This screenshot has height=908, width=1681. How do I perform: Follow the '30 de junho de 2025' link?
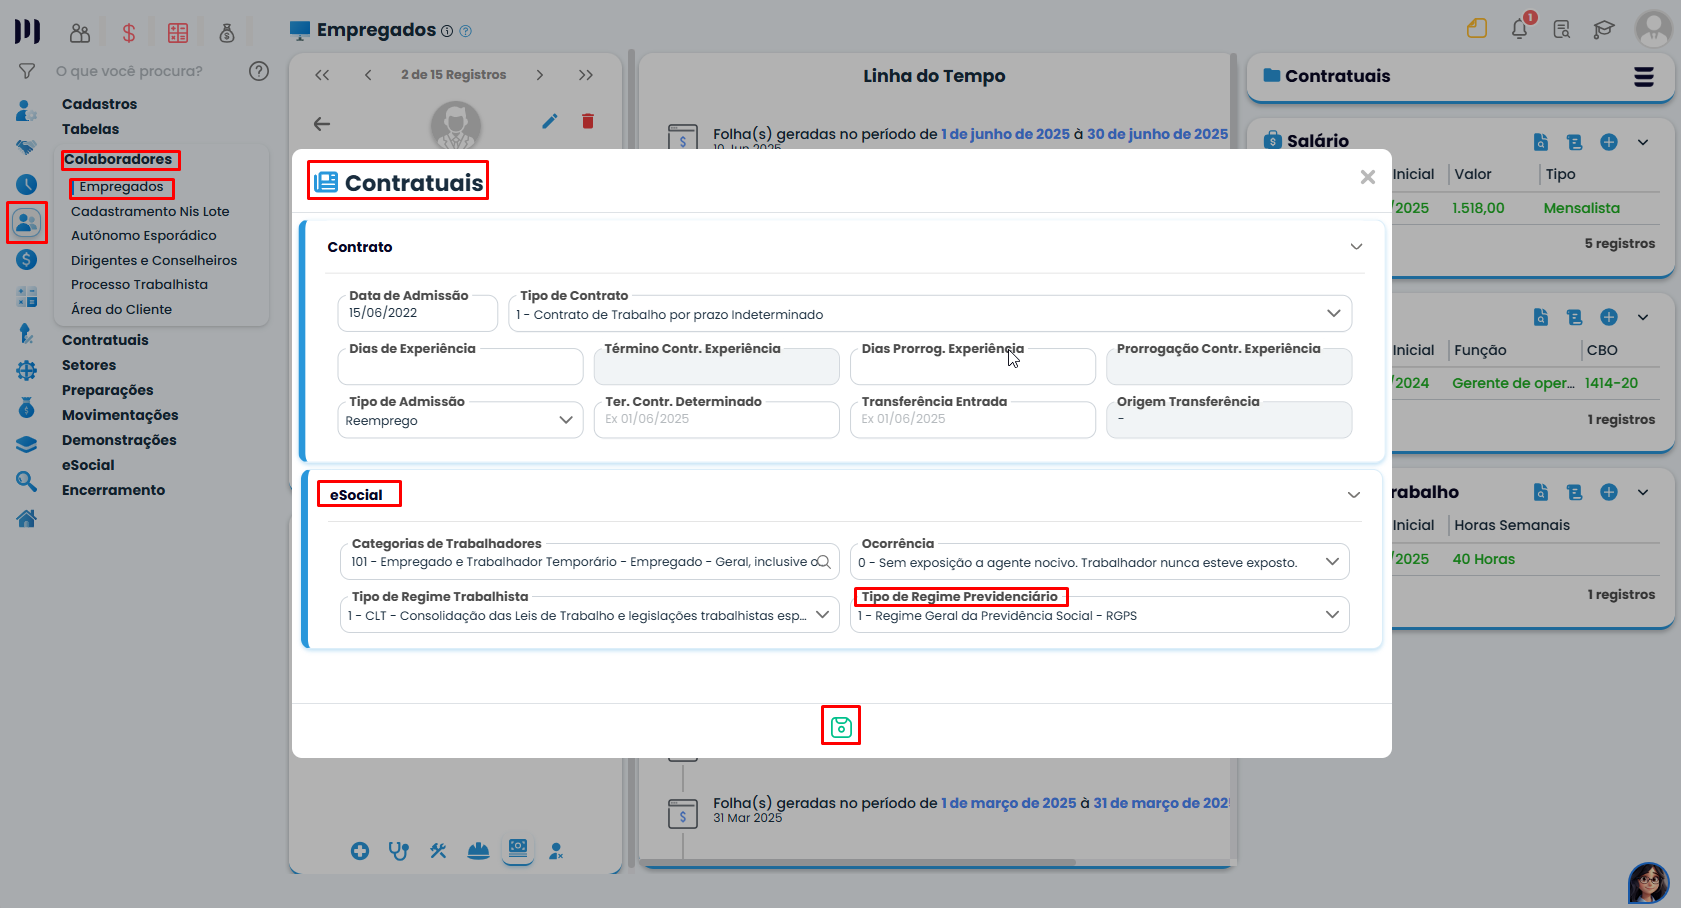[x=1158, y=134]
